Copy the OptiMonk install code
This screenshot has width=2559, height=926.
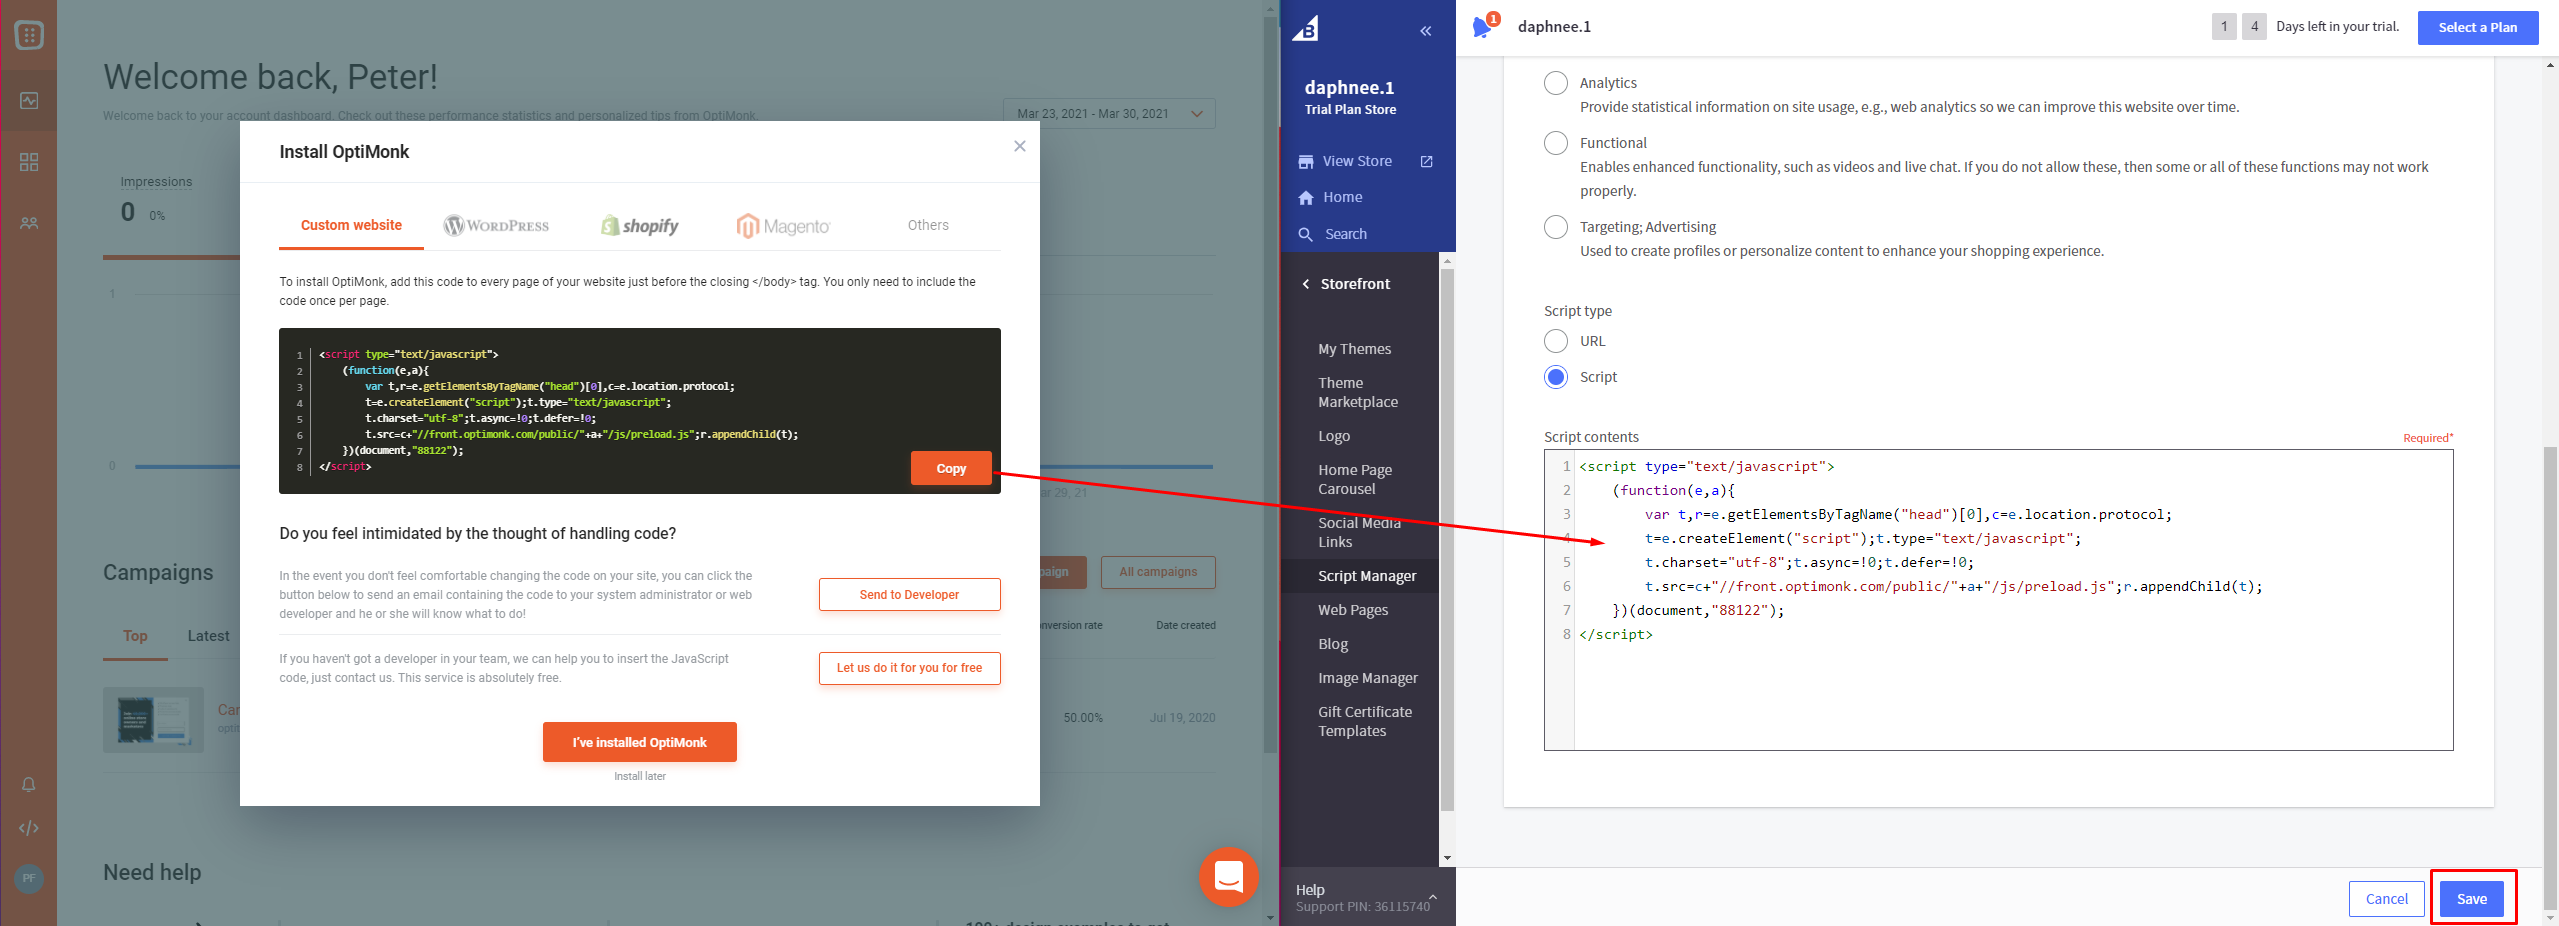coord(951,468)
